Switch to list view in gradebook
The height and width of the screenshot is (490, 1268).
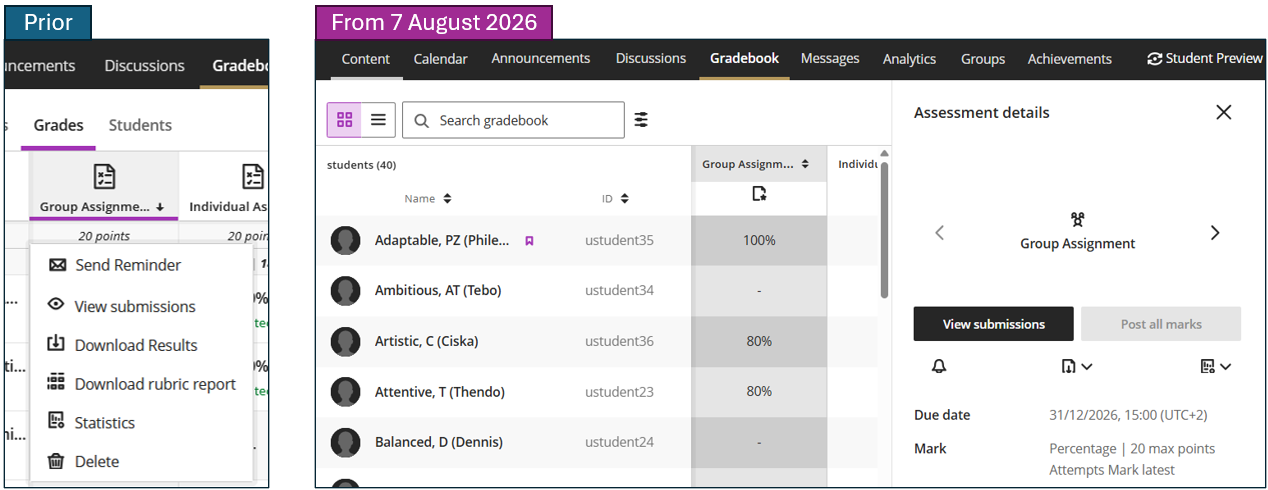point(378,120)
